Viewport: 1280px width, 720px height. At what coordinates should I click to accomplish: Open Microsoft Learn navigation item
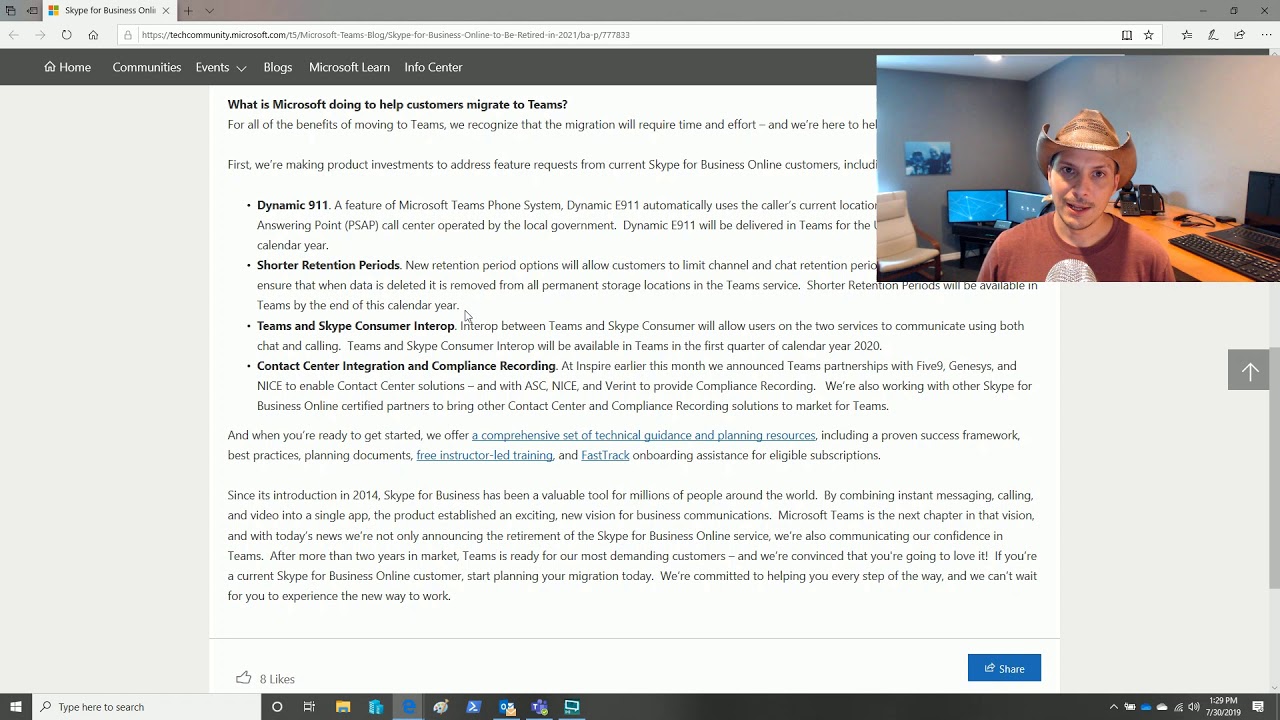pyautogui.click(x=349, y=67)
